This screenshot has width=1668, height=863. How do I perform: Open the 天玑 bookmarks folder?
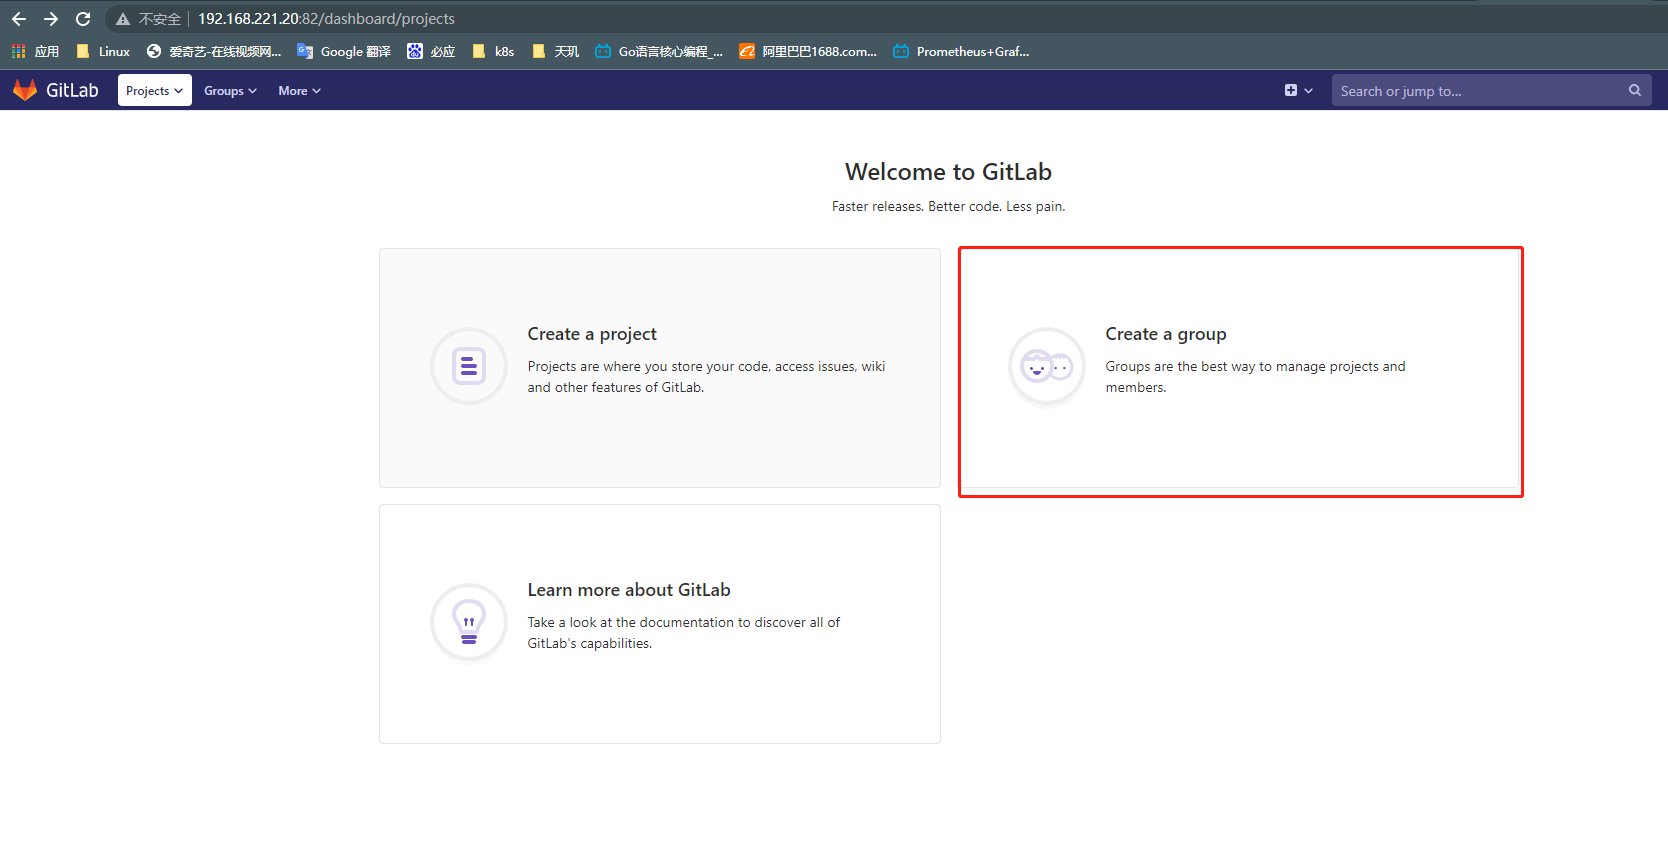tap(556, 51)
